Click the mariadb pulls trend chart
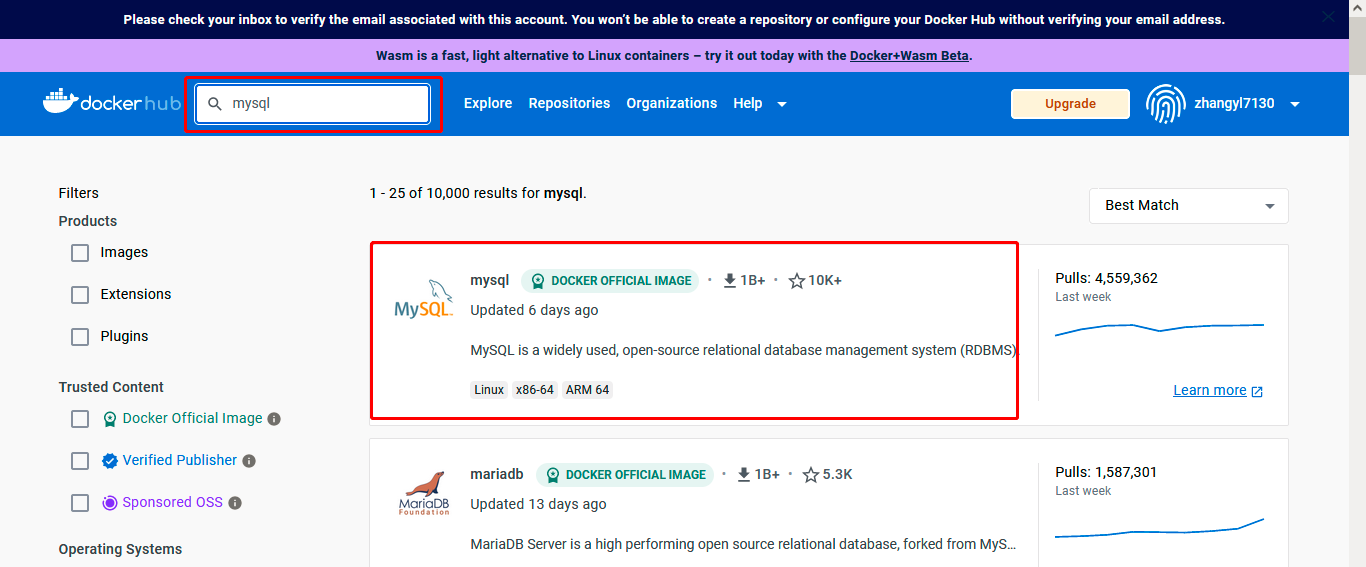Screen dimensions: 1366x567 point(1159,529)
